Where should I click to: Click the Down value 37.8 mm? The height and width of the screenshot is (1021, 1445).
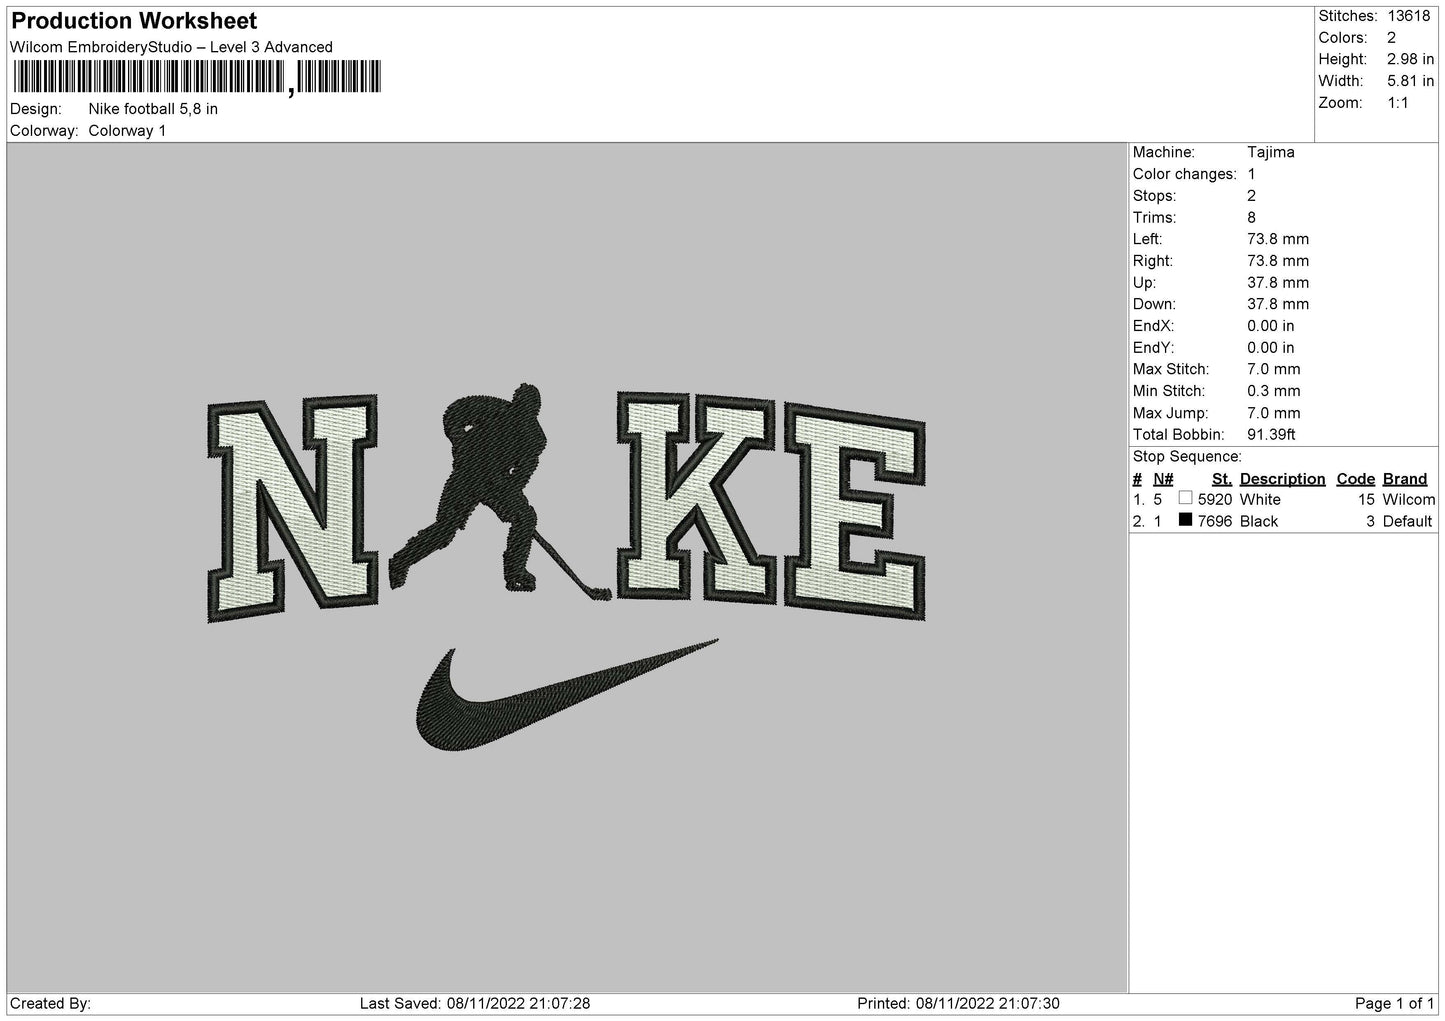click(x=1278, y=305)
